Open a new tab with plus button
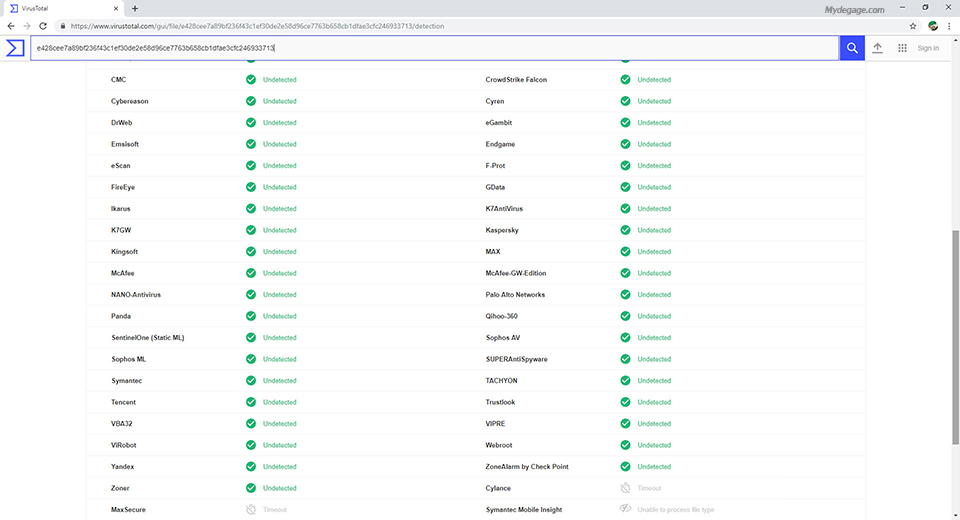Viewport: 960px width, 520px height. click(x=135, y=9)
